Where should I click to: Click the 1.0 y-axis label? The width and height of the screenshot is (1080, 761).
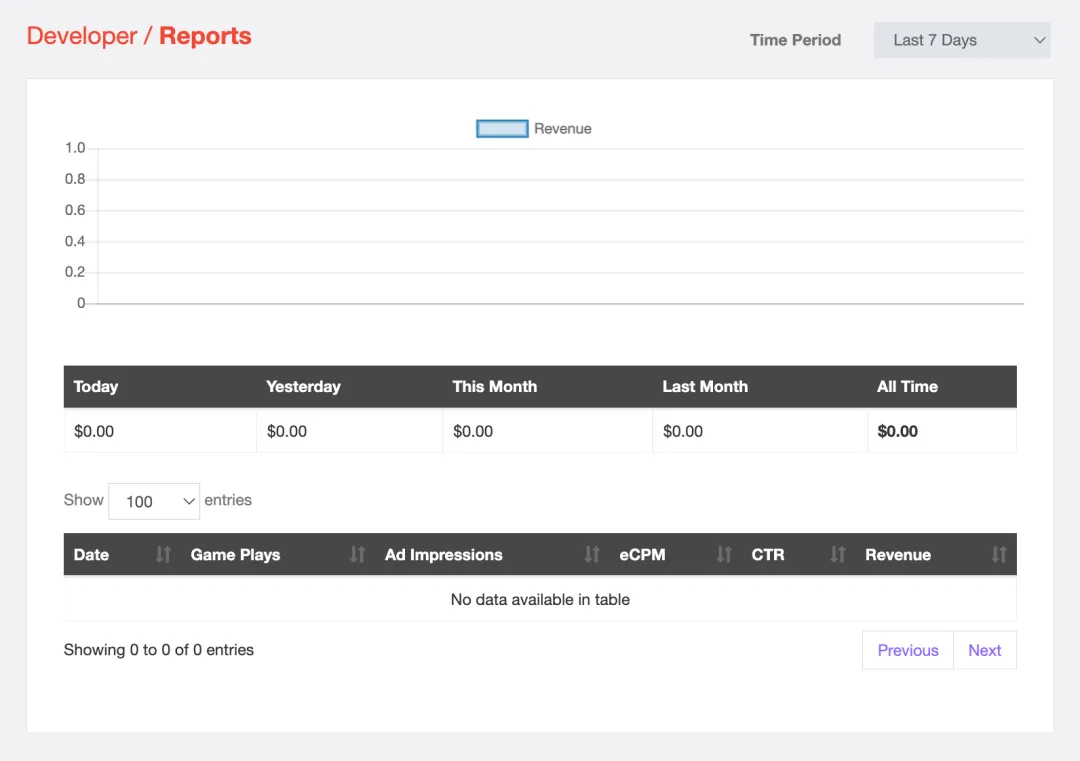coord(75,148)
